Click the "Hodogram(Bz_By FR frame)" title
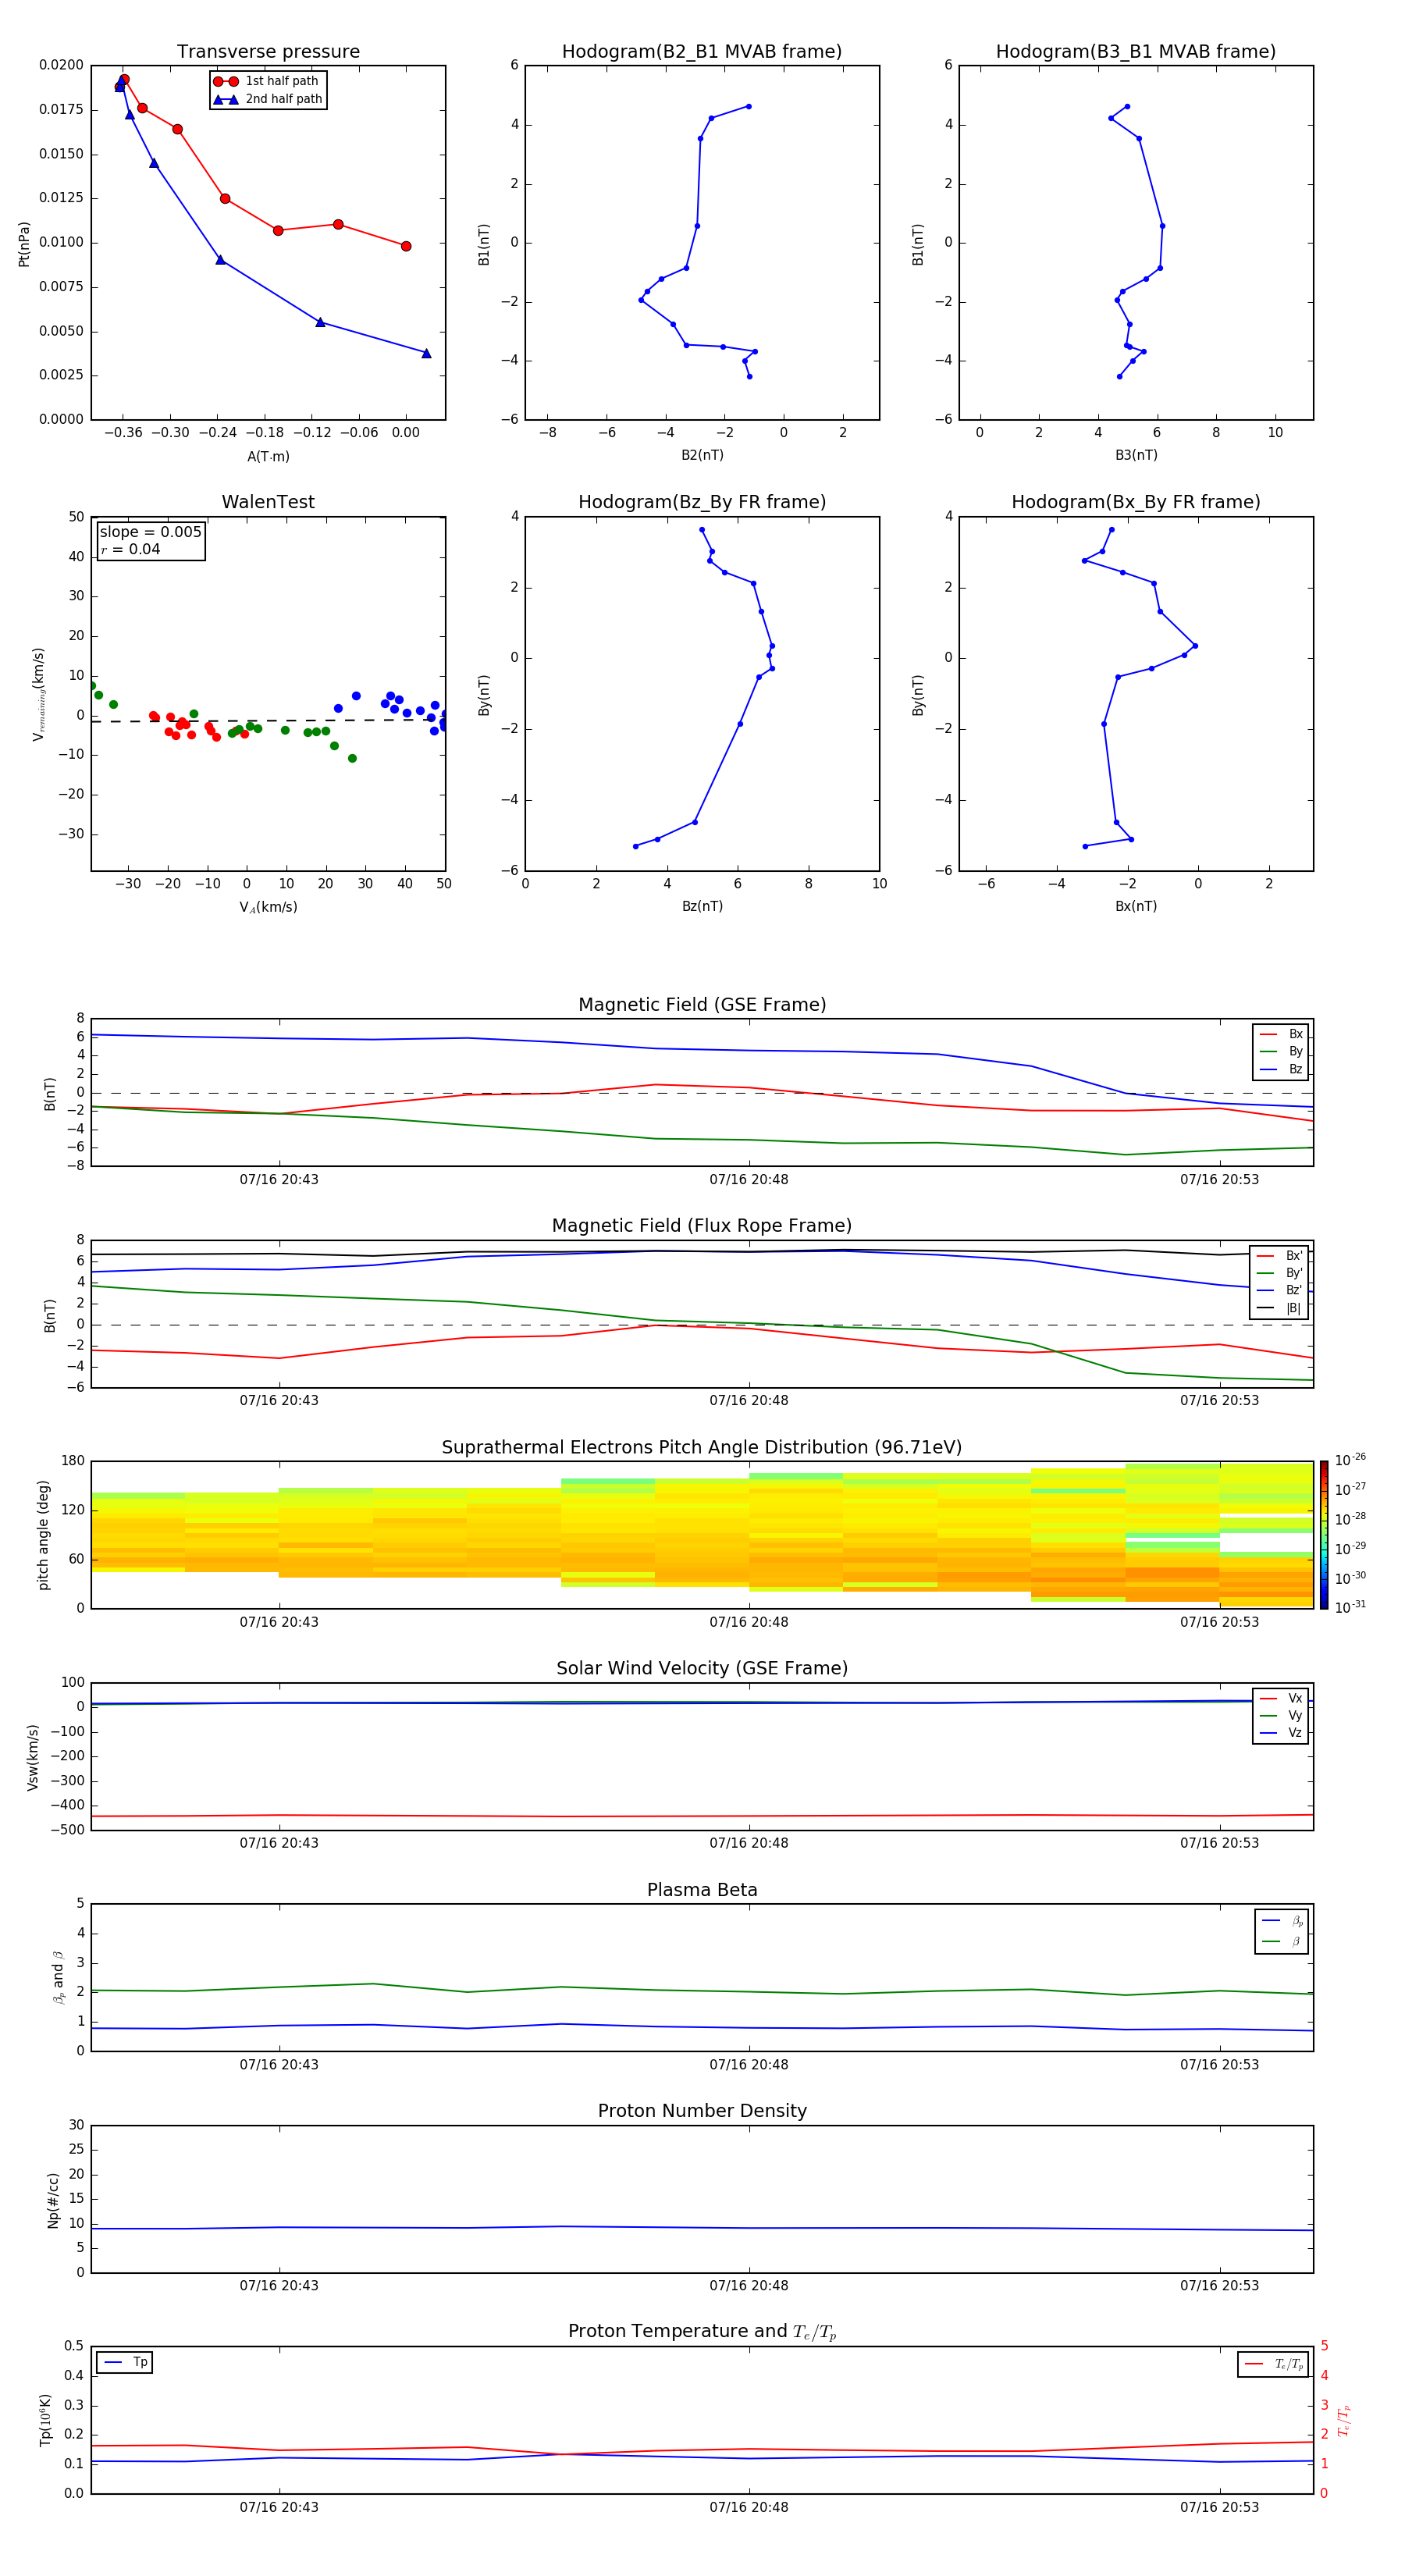This screenshot has height=2576, width=1405. pyautogui.click(x=702, y=502)
